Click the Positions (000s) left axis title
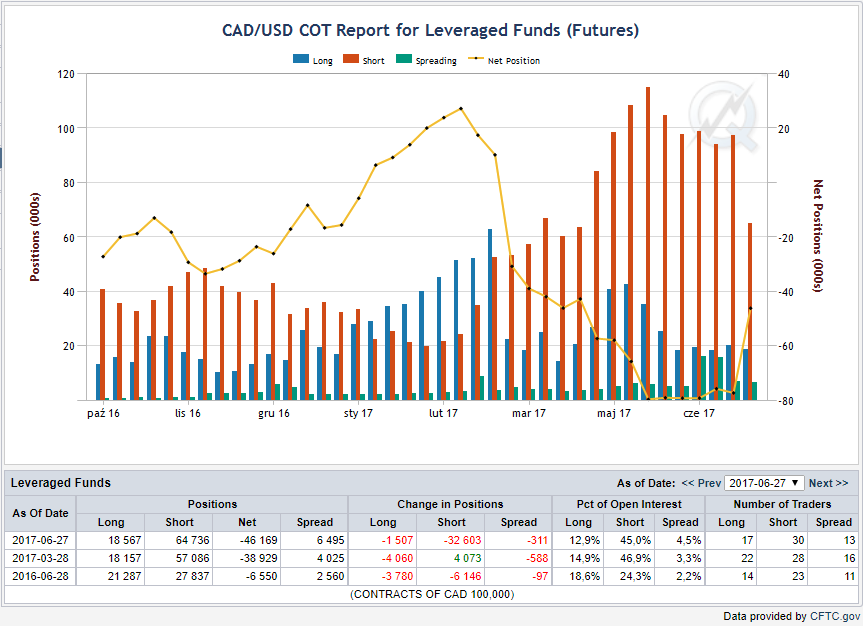Image resolution: width=863 pixels, height=626 pixels. click(x=35, y=237)
